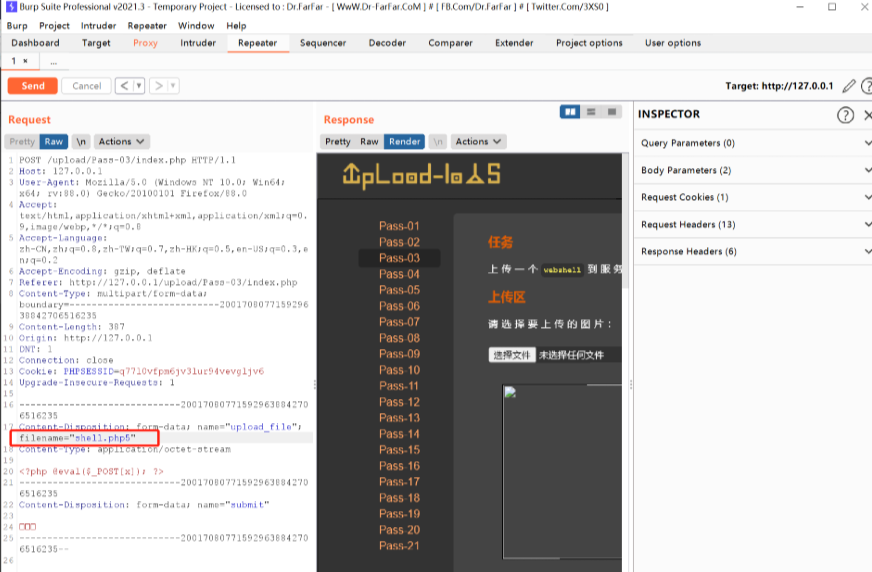This screenshot has height=572, width=872.
Task: Go forward to next request arrow
Action: pos(159,86)
